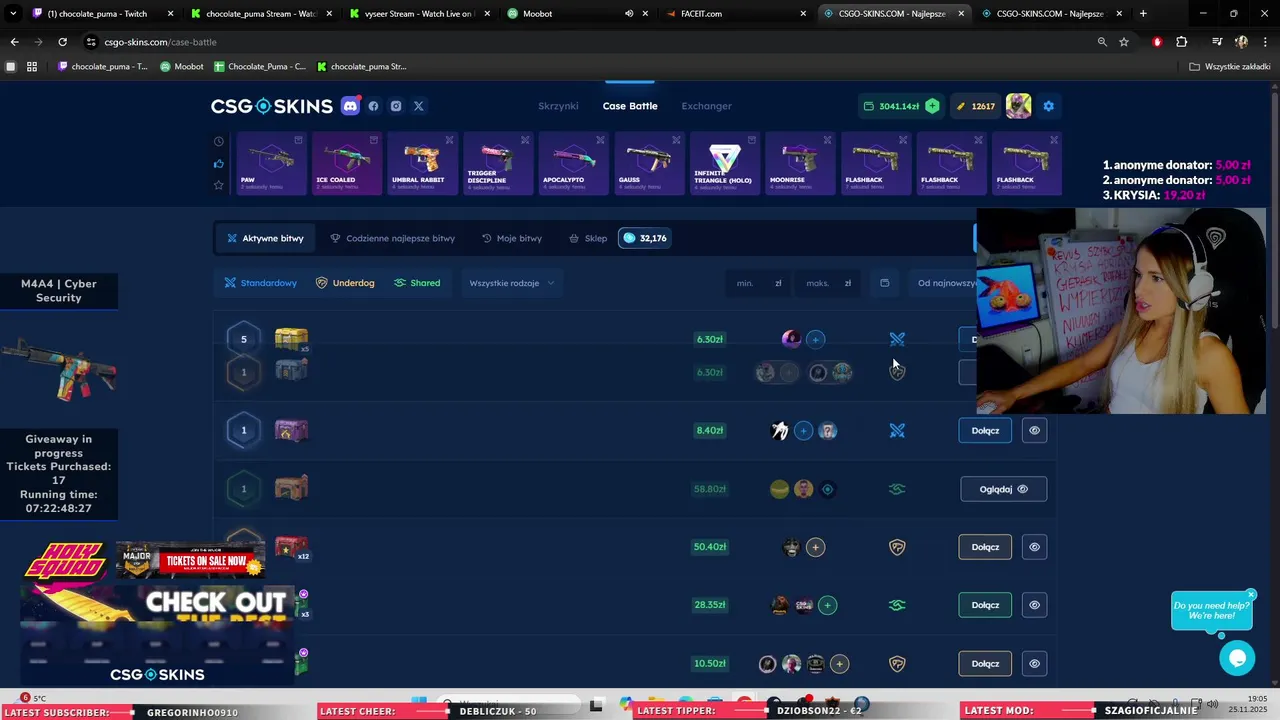Open a new browser tab

[1143, 14]
